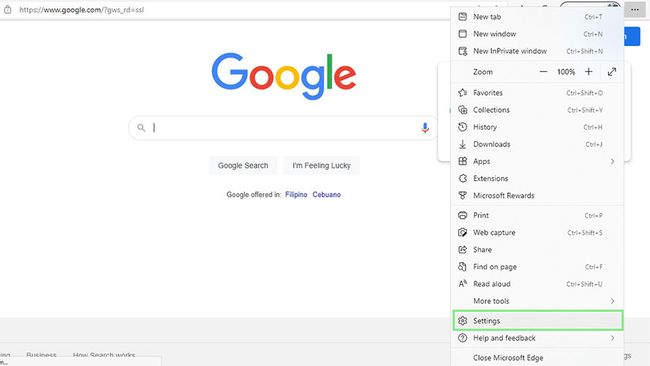Click the Settings gear icon
Image resolution: width=650 pixels, height=366 pixels.
463,321
